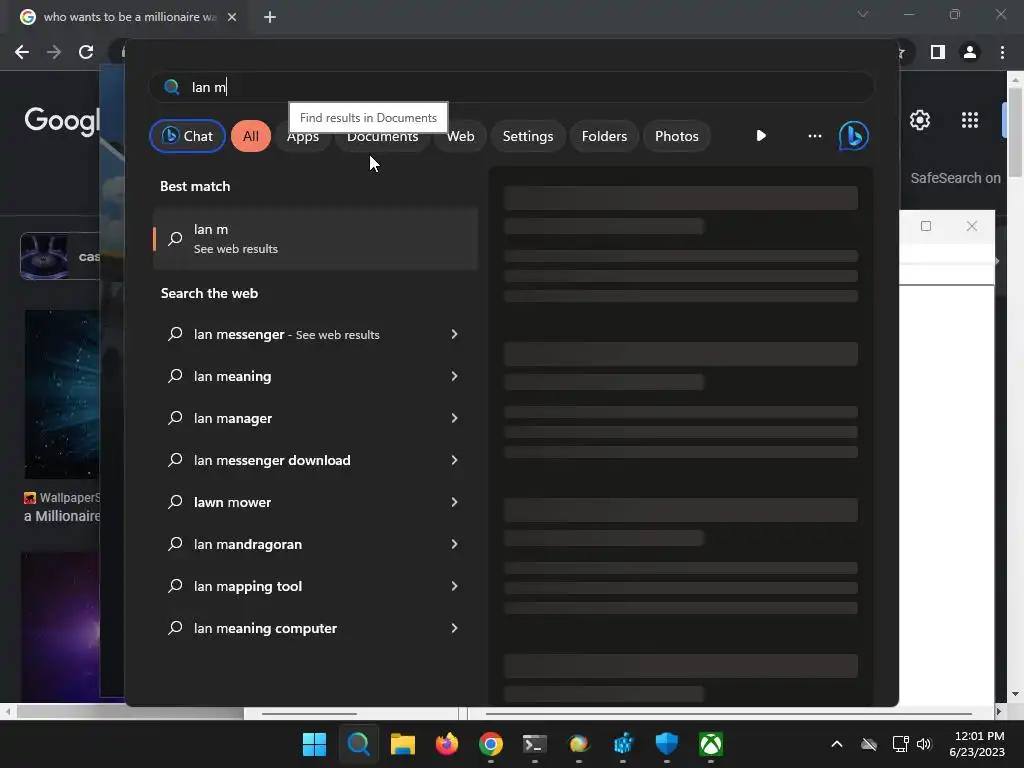Close the millionaire wallpaper tab
This screenshot has height=768, width=1024.
(x=232, y=17)
